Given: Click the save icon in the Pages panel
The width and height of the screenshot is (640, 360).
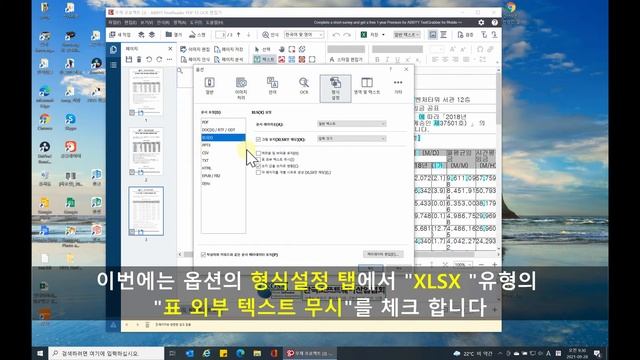Looking at the screenshot, I should [129, 60].
